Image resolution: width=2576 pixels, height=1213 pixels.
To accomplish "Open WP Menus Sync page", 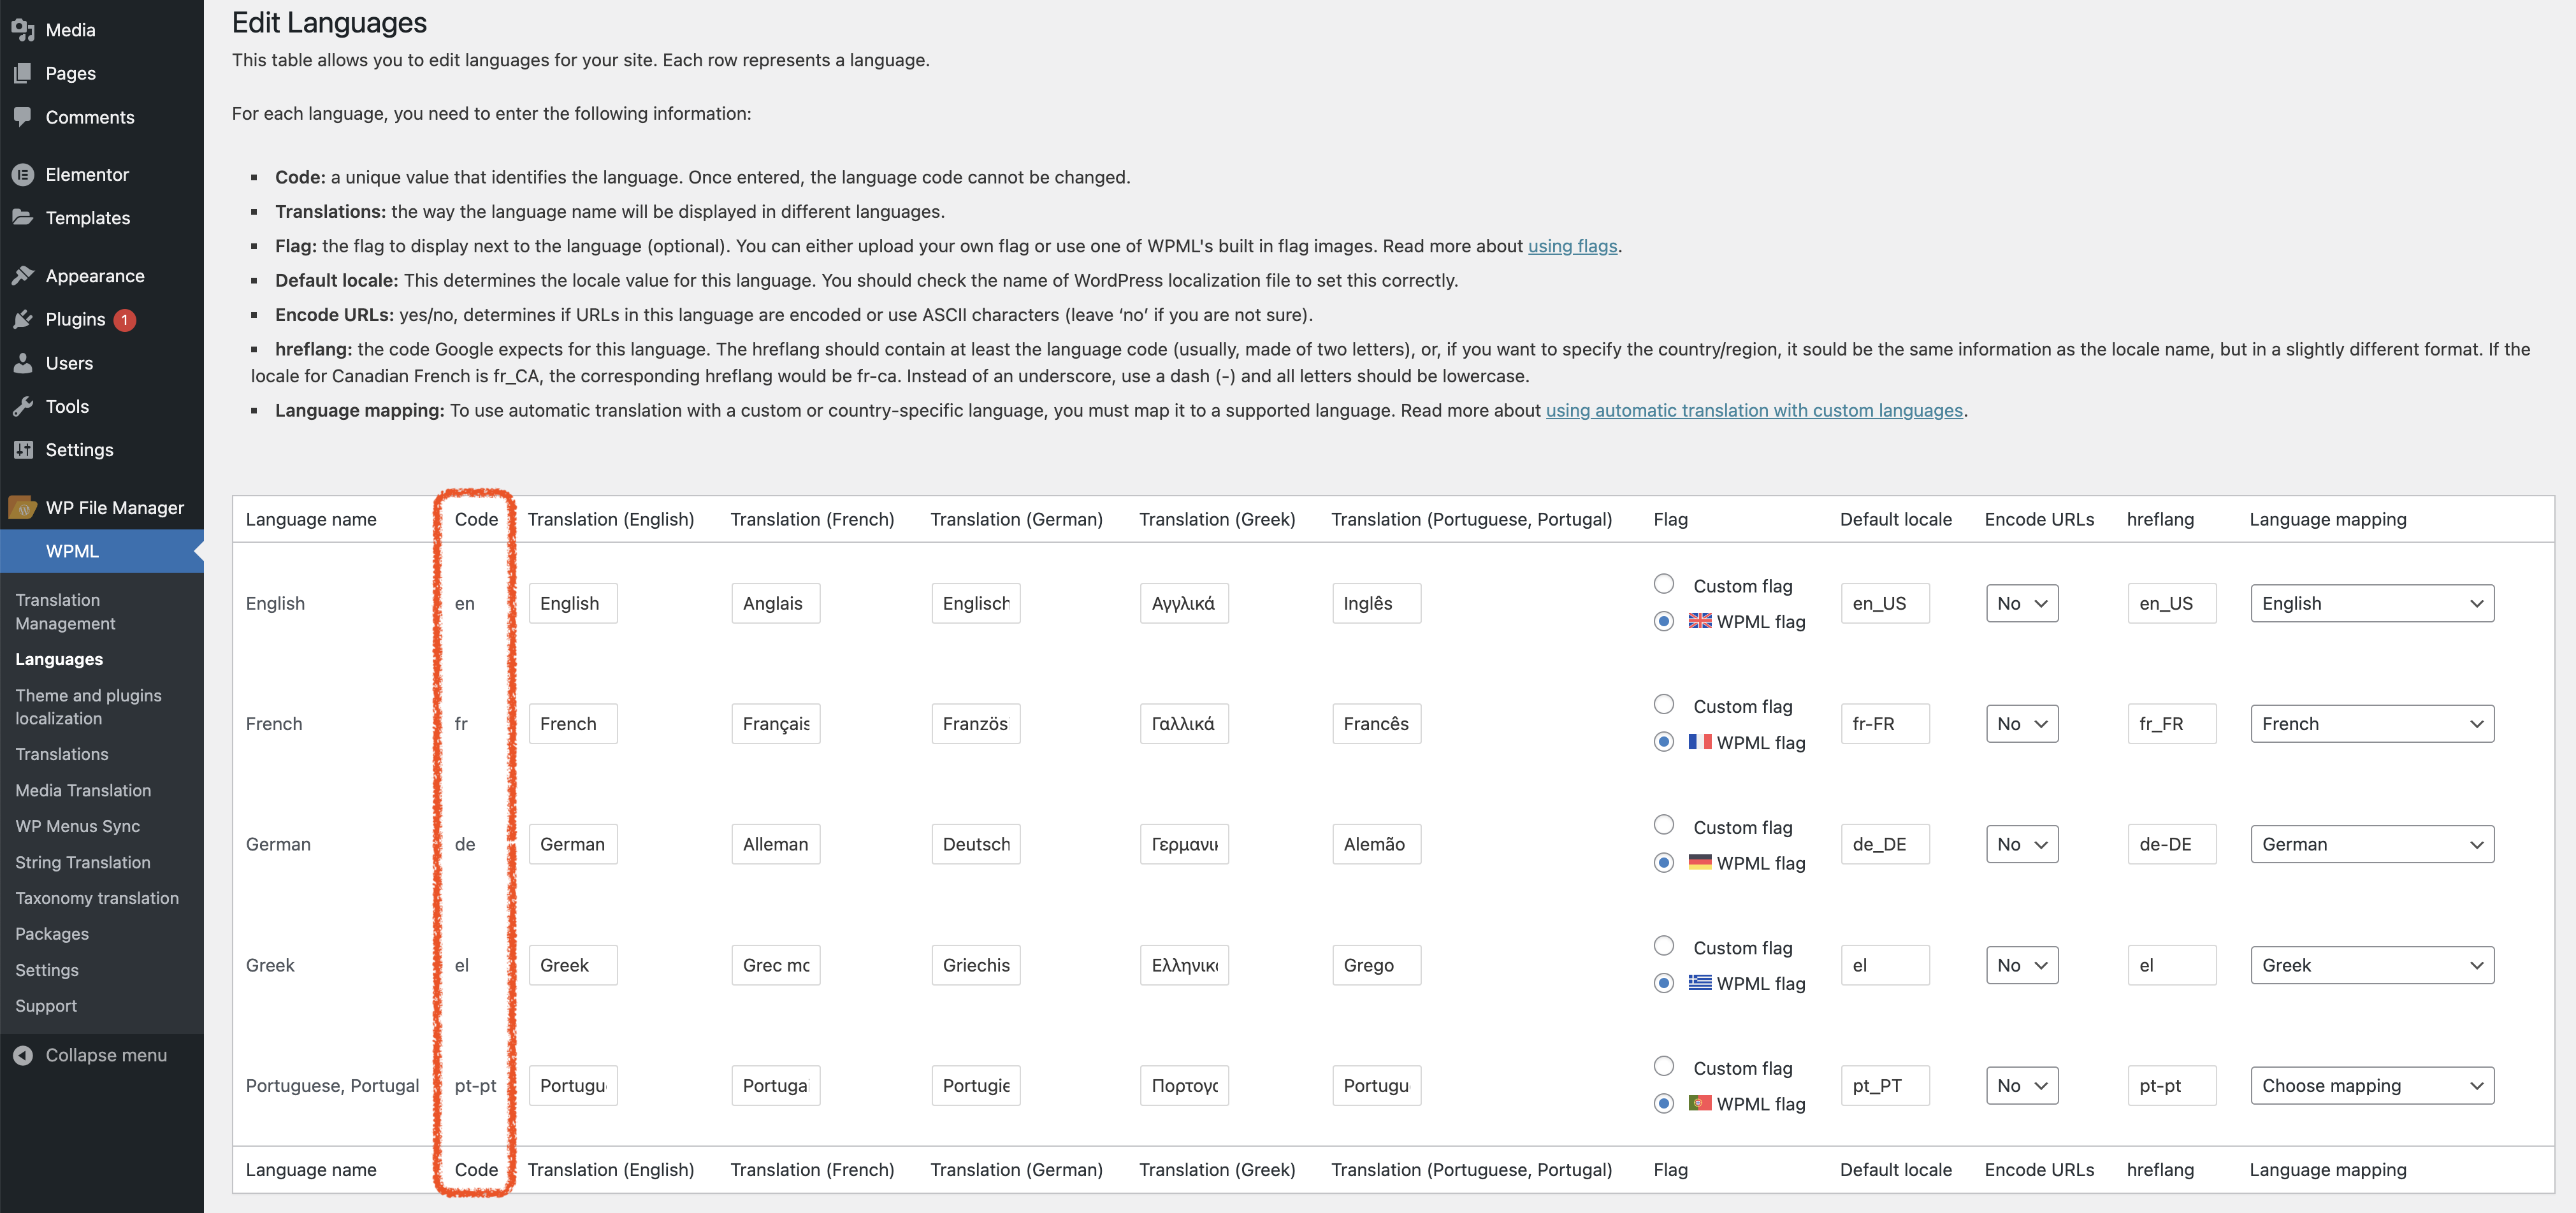I will point(77,826).
